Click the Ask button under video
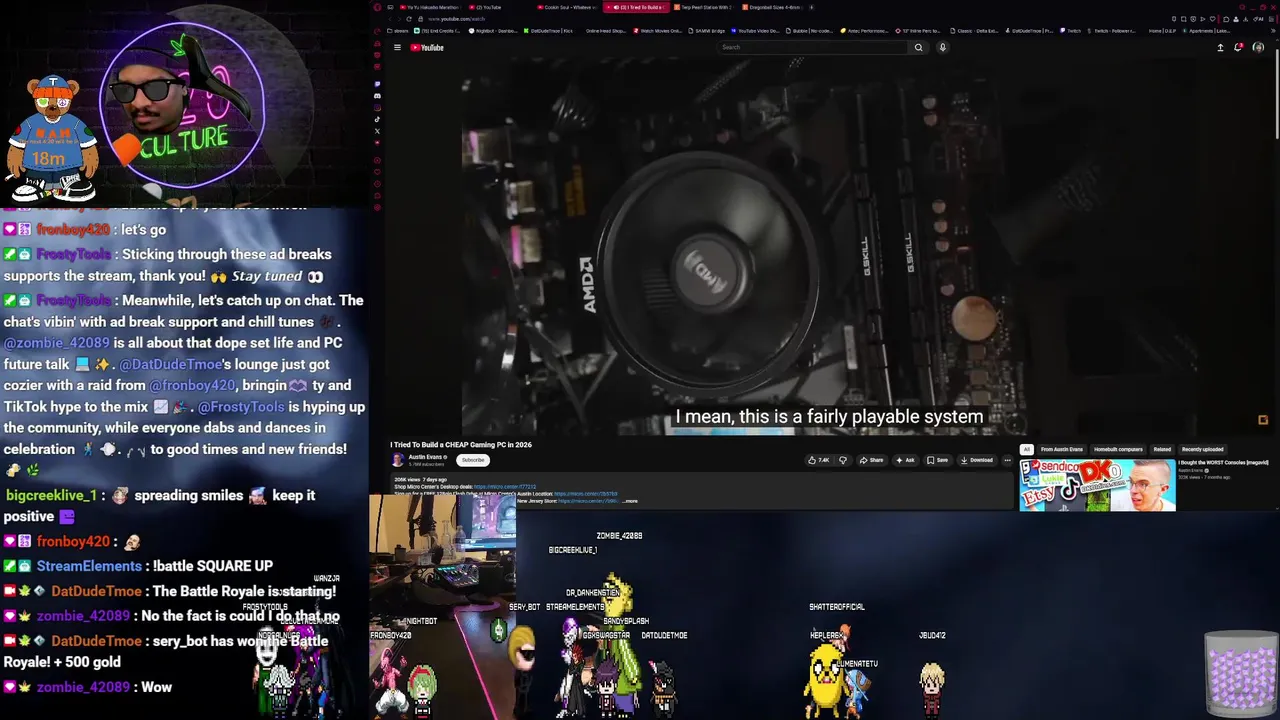This screenshot has height=720, width=1280. tap(904, 460)
